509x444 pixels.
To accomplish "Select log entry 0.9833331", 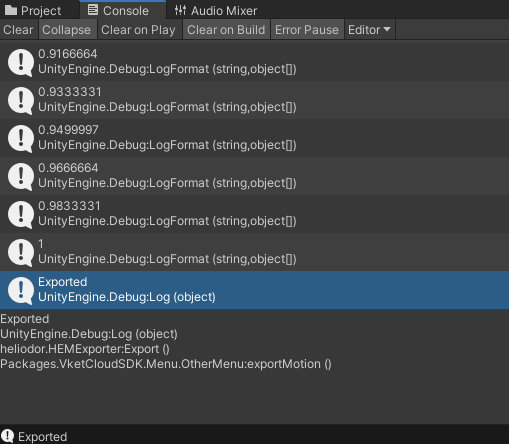I will click(x=254, y=214).
